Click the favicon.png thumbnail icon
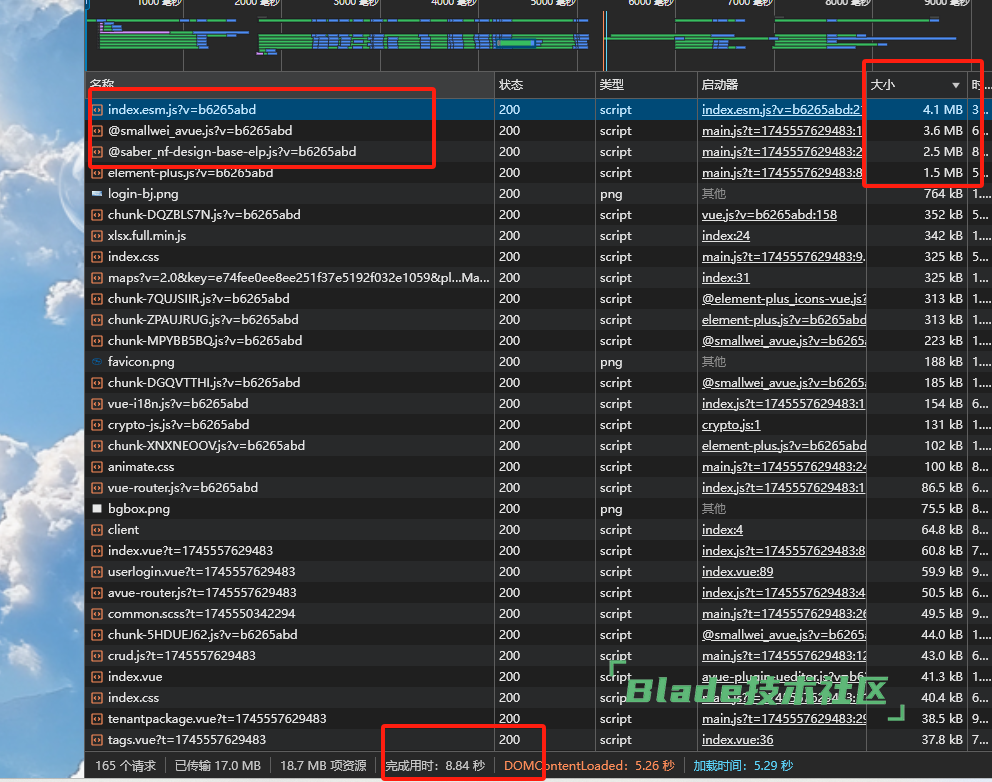Screen dimensions: 992x782 coord(97,362)
